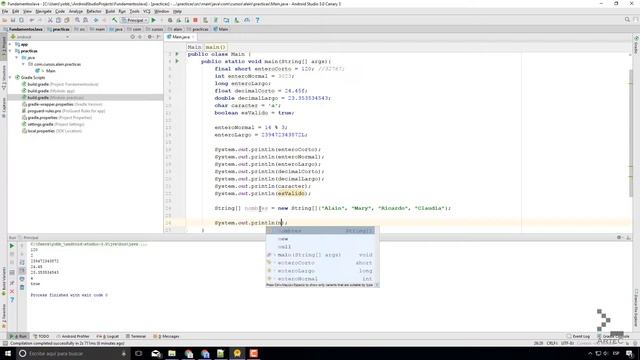The height and width of the screenshot is (360, 640).
Task: Click the Windows taskbar search box
Action: click(x=73, y=353)
